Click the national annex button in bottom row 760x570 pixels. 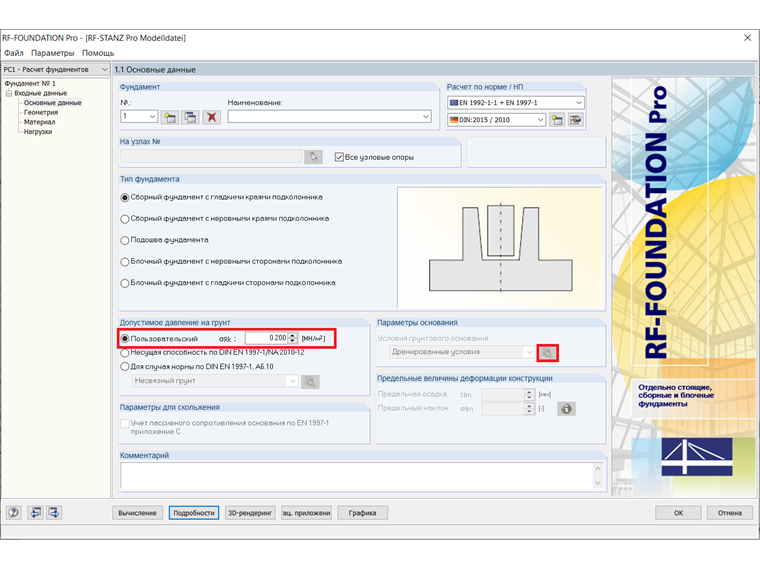(306, 513)
